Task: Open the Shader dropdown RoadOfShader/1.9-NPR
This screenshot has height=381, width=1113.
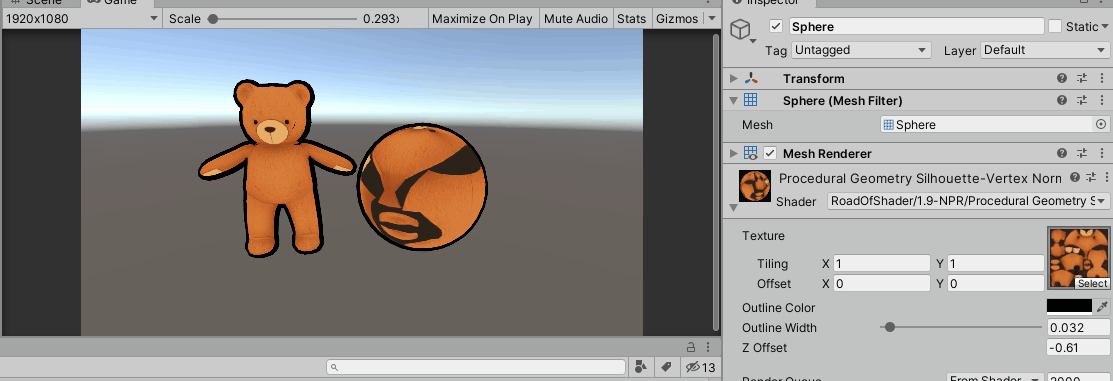Action: pyautogui.click(x=968, y=201)
